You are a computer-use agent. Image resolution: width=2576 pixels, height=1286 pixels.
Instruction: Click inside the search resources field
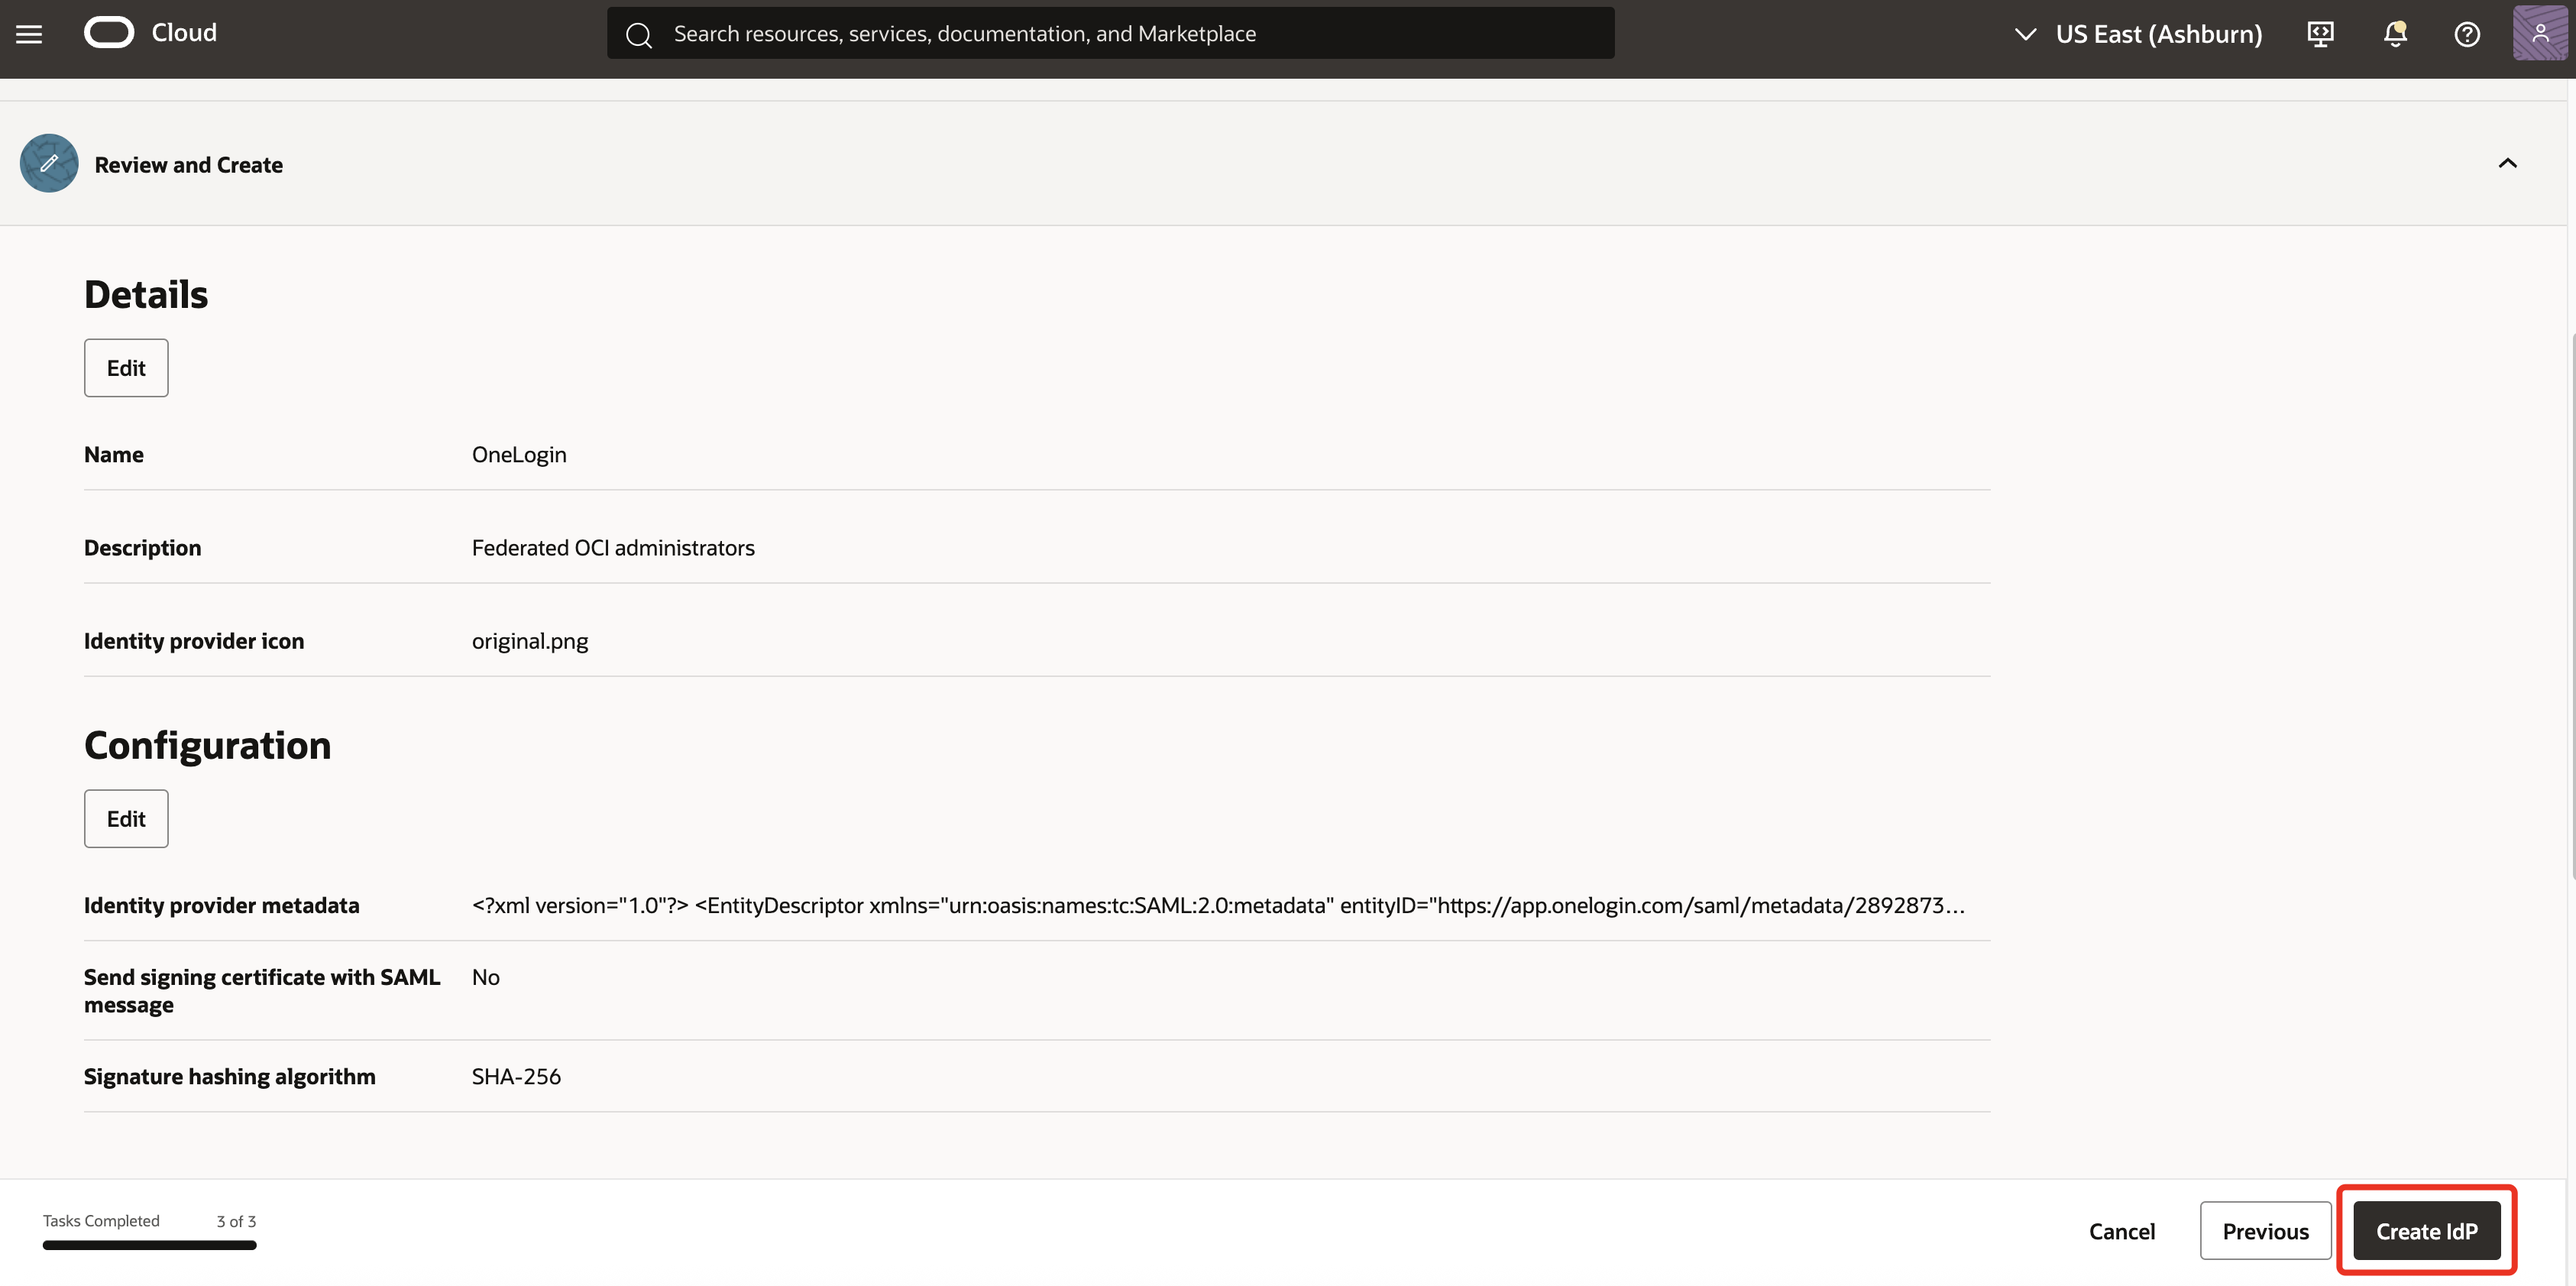click(1100, 32)
